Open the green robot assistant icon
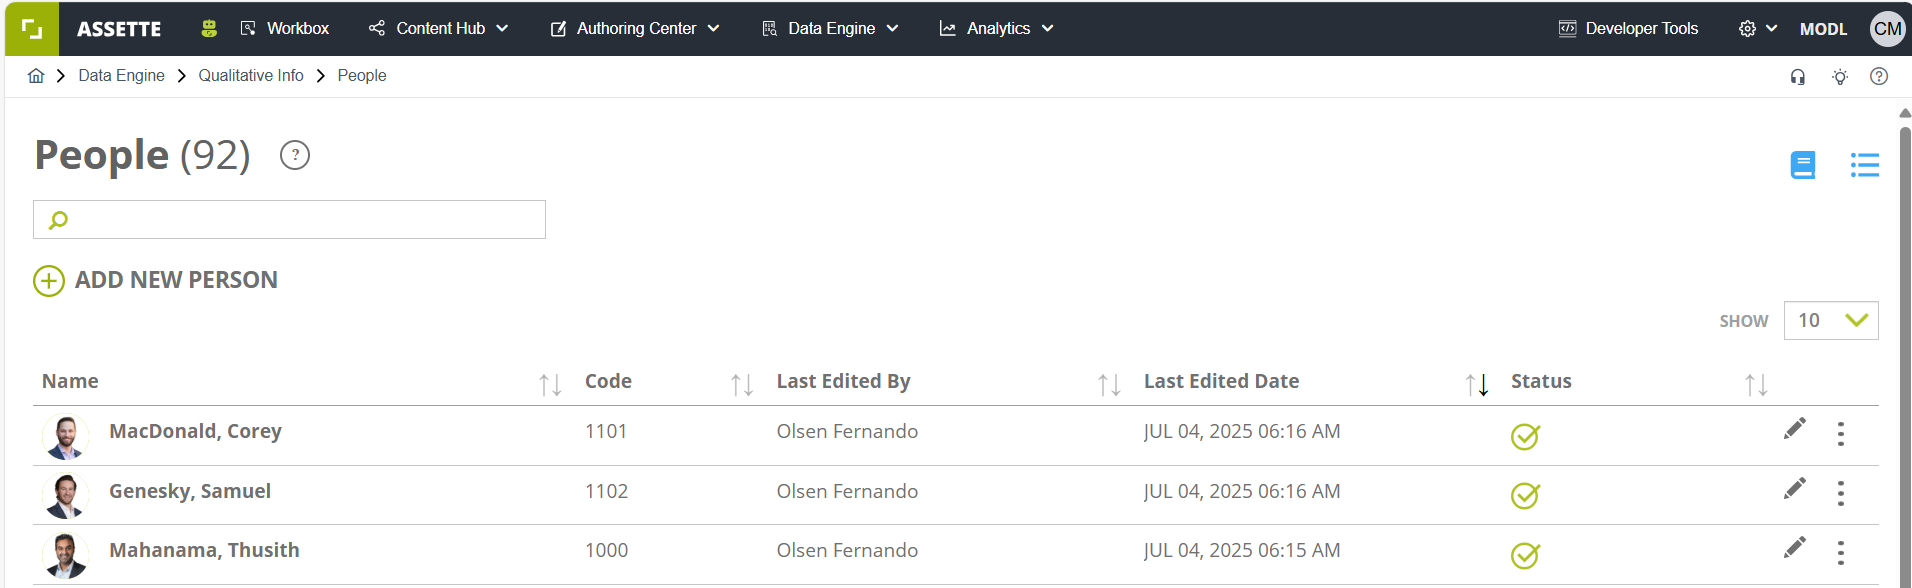The height and width of the screenshot is (588, 1912). tap(209, 29)
